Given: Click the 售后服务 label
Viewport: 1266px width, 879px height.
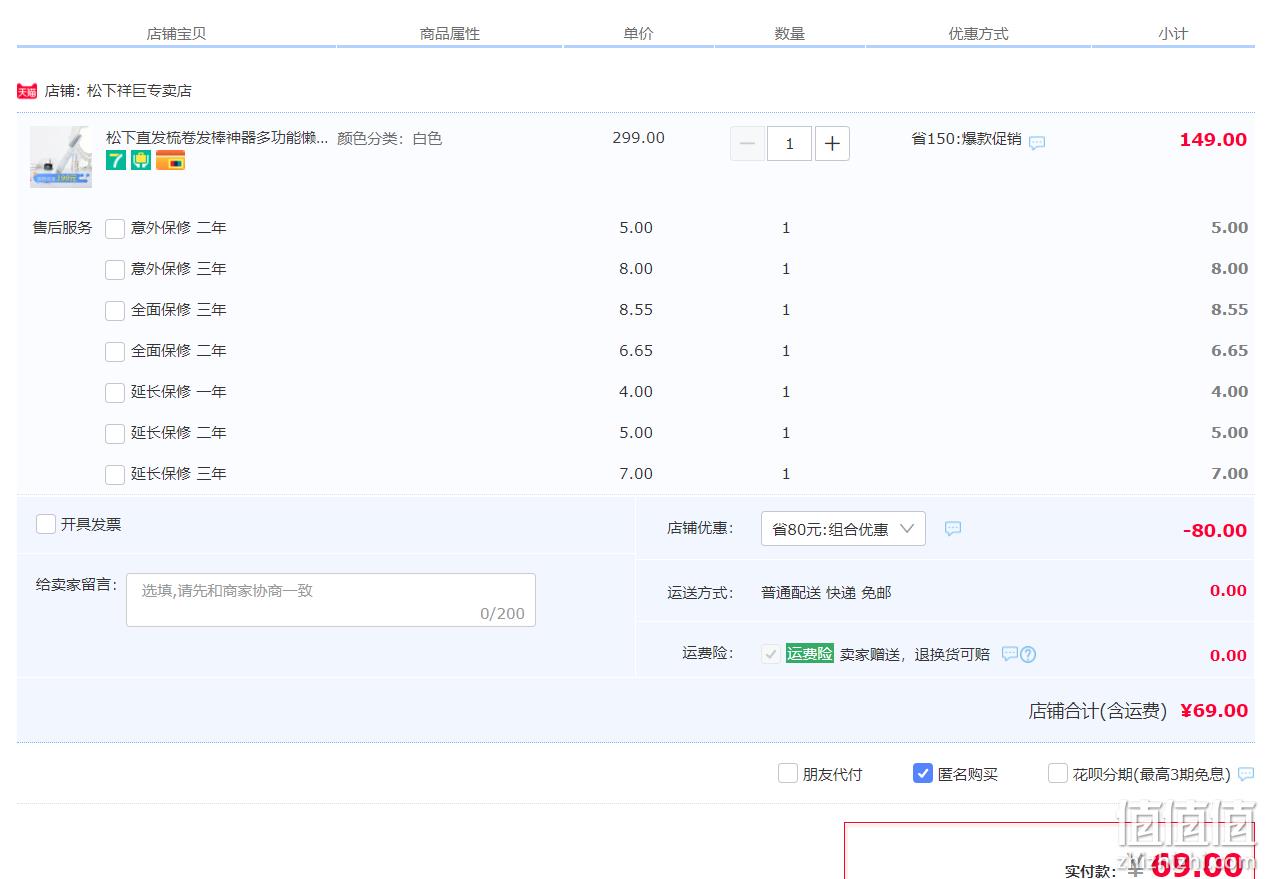Looking at the screenshot, I should click(62, 228).
